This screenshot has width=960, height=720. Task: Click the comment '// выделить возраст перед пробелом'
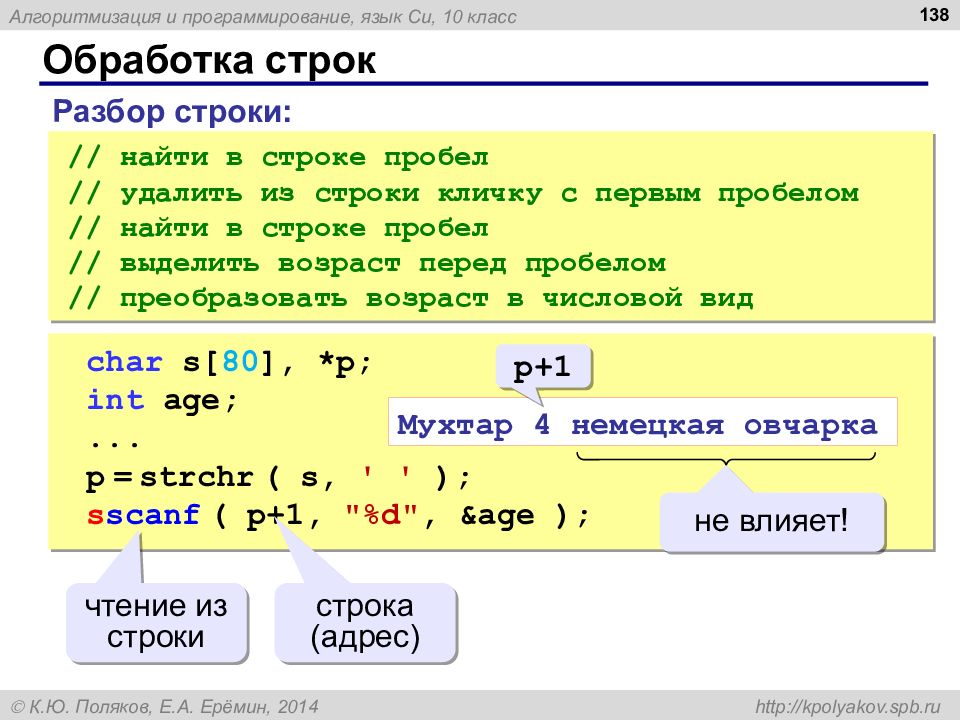(x=367, y=264)
